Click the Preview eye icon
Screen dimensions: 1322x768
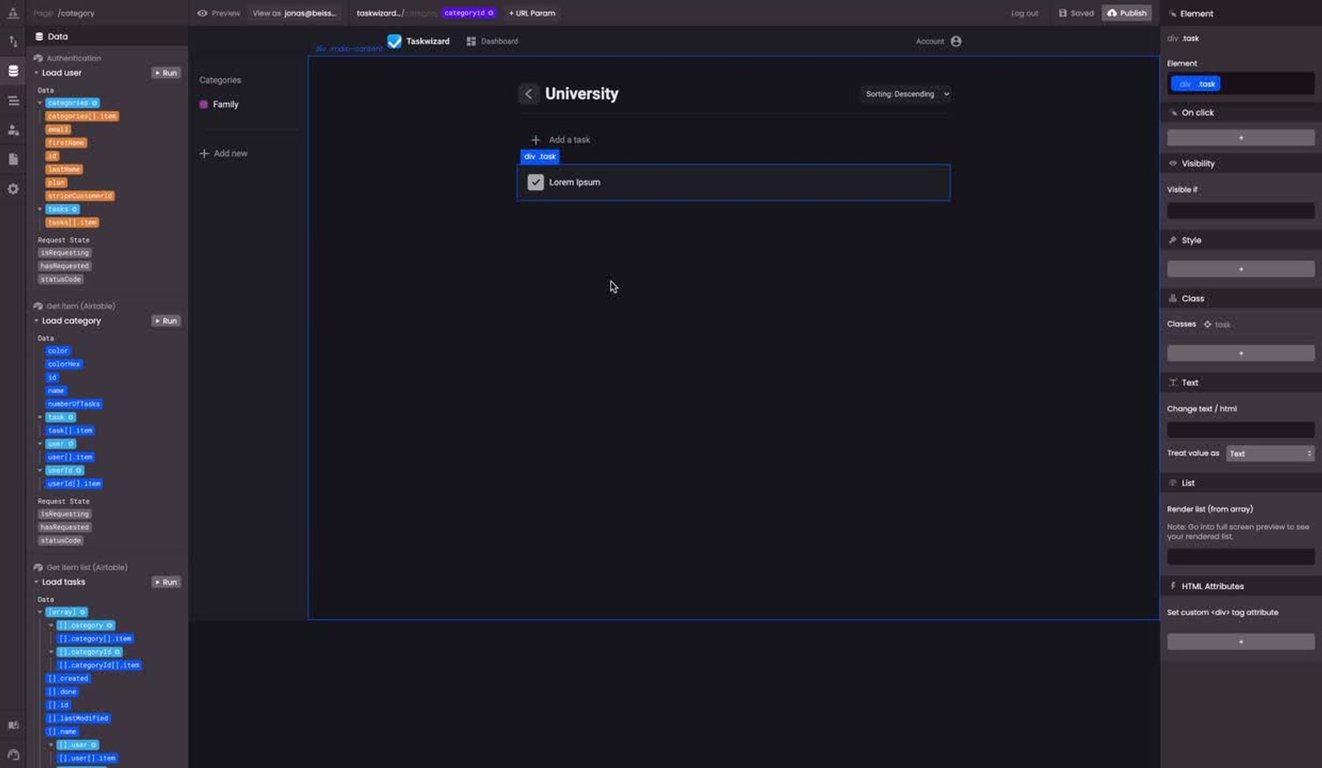point(202,13)
